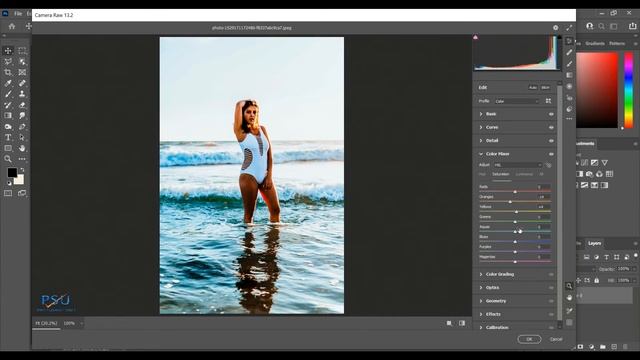The width and height of the screenshot is (640, 360).
Task: Expand the Effects panel
Action: click(481, 314)
